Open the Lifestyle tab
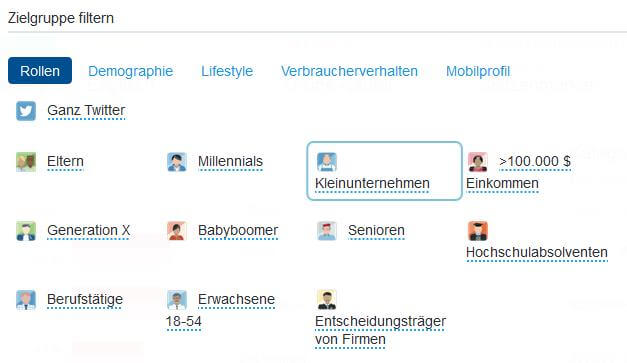The image size is (627, 363). click(x=227, y=71)
